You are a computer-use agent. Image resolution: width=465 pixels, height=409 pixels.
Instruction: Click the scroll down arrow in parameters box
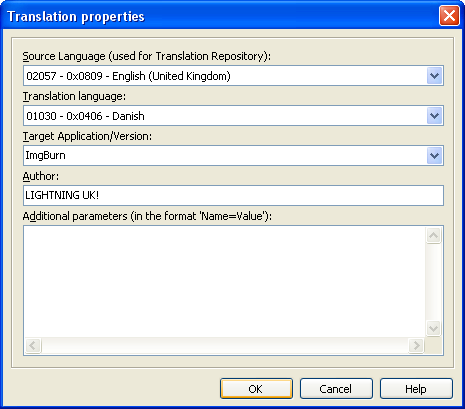coord(434,328)
